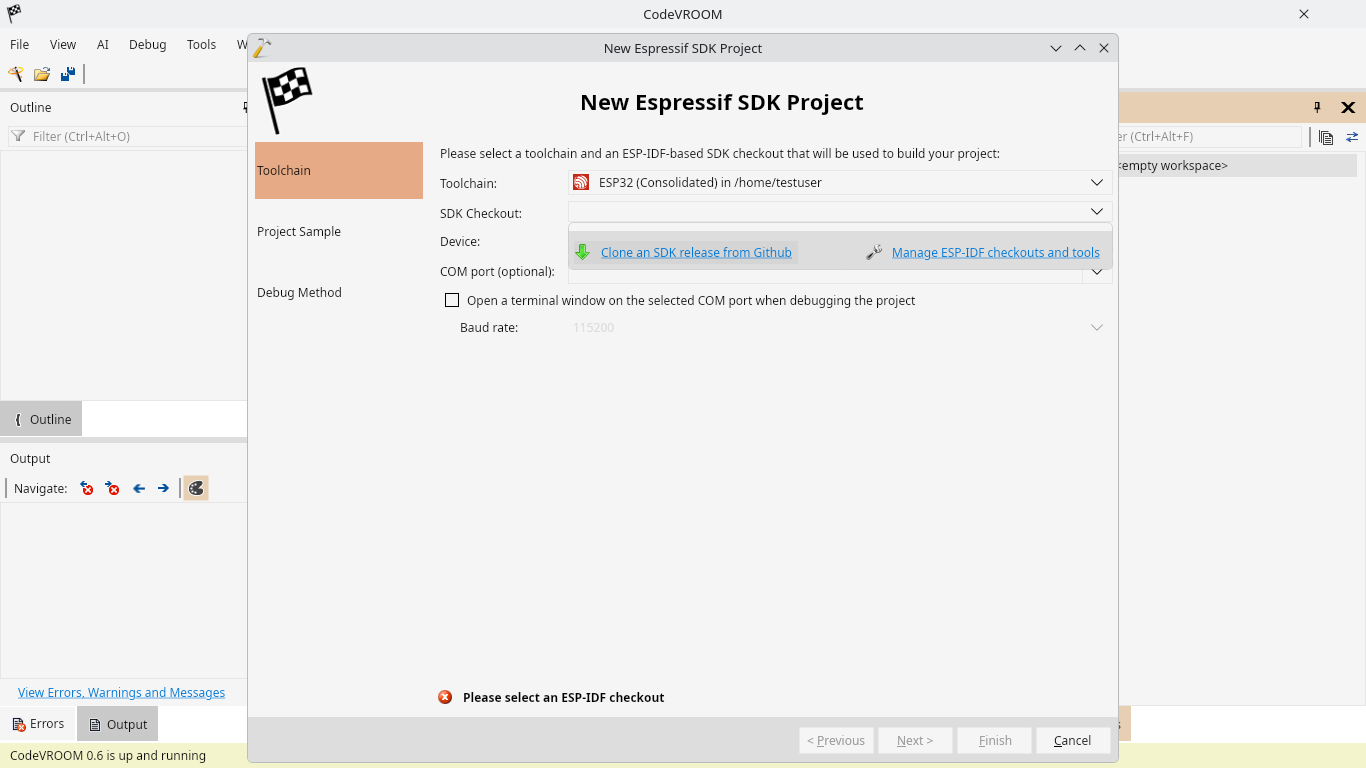Click the sync arrows icon in right panel
The image size is (1366, 768).
(x=1352, y=137)
